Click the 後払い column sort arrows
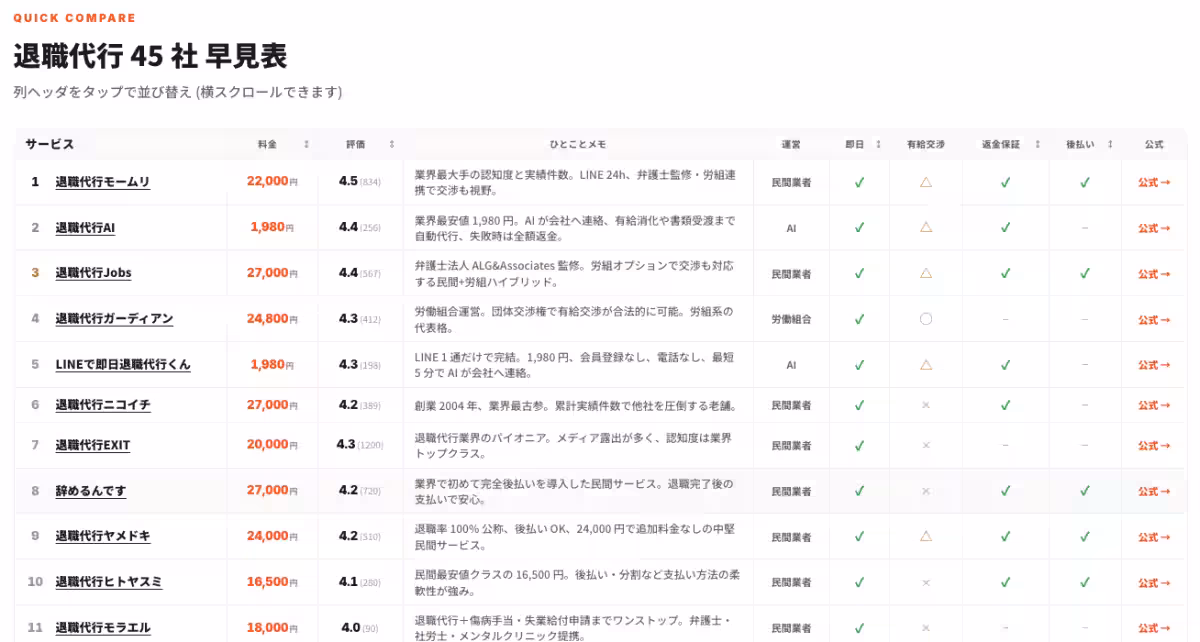This screenshot has width=1200, height=642. pyautogui.click(x=1110, y=144)
